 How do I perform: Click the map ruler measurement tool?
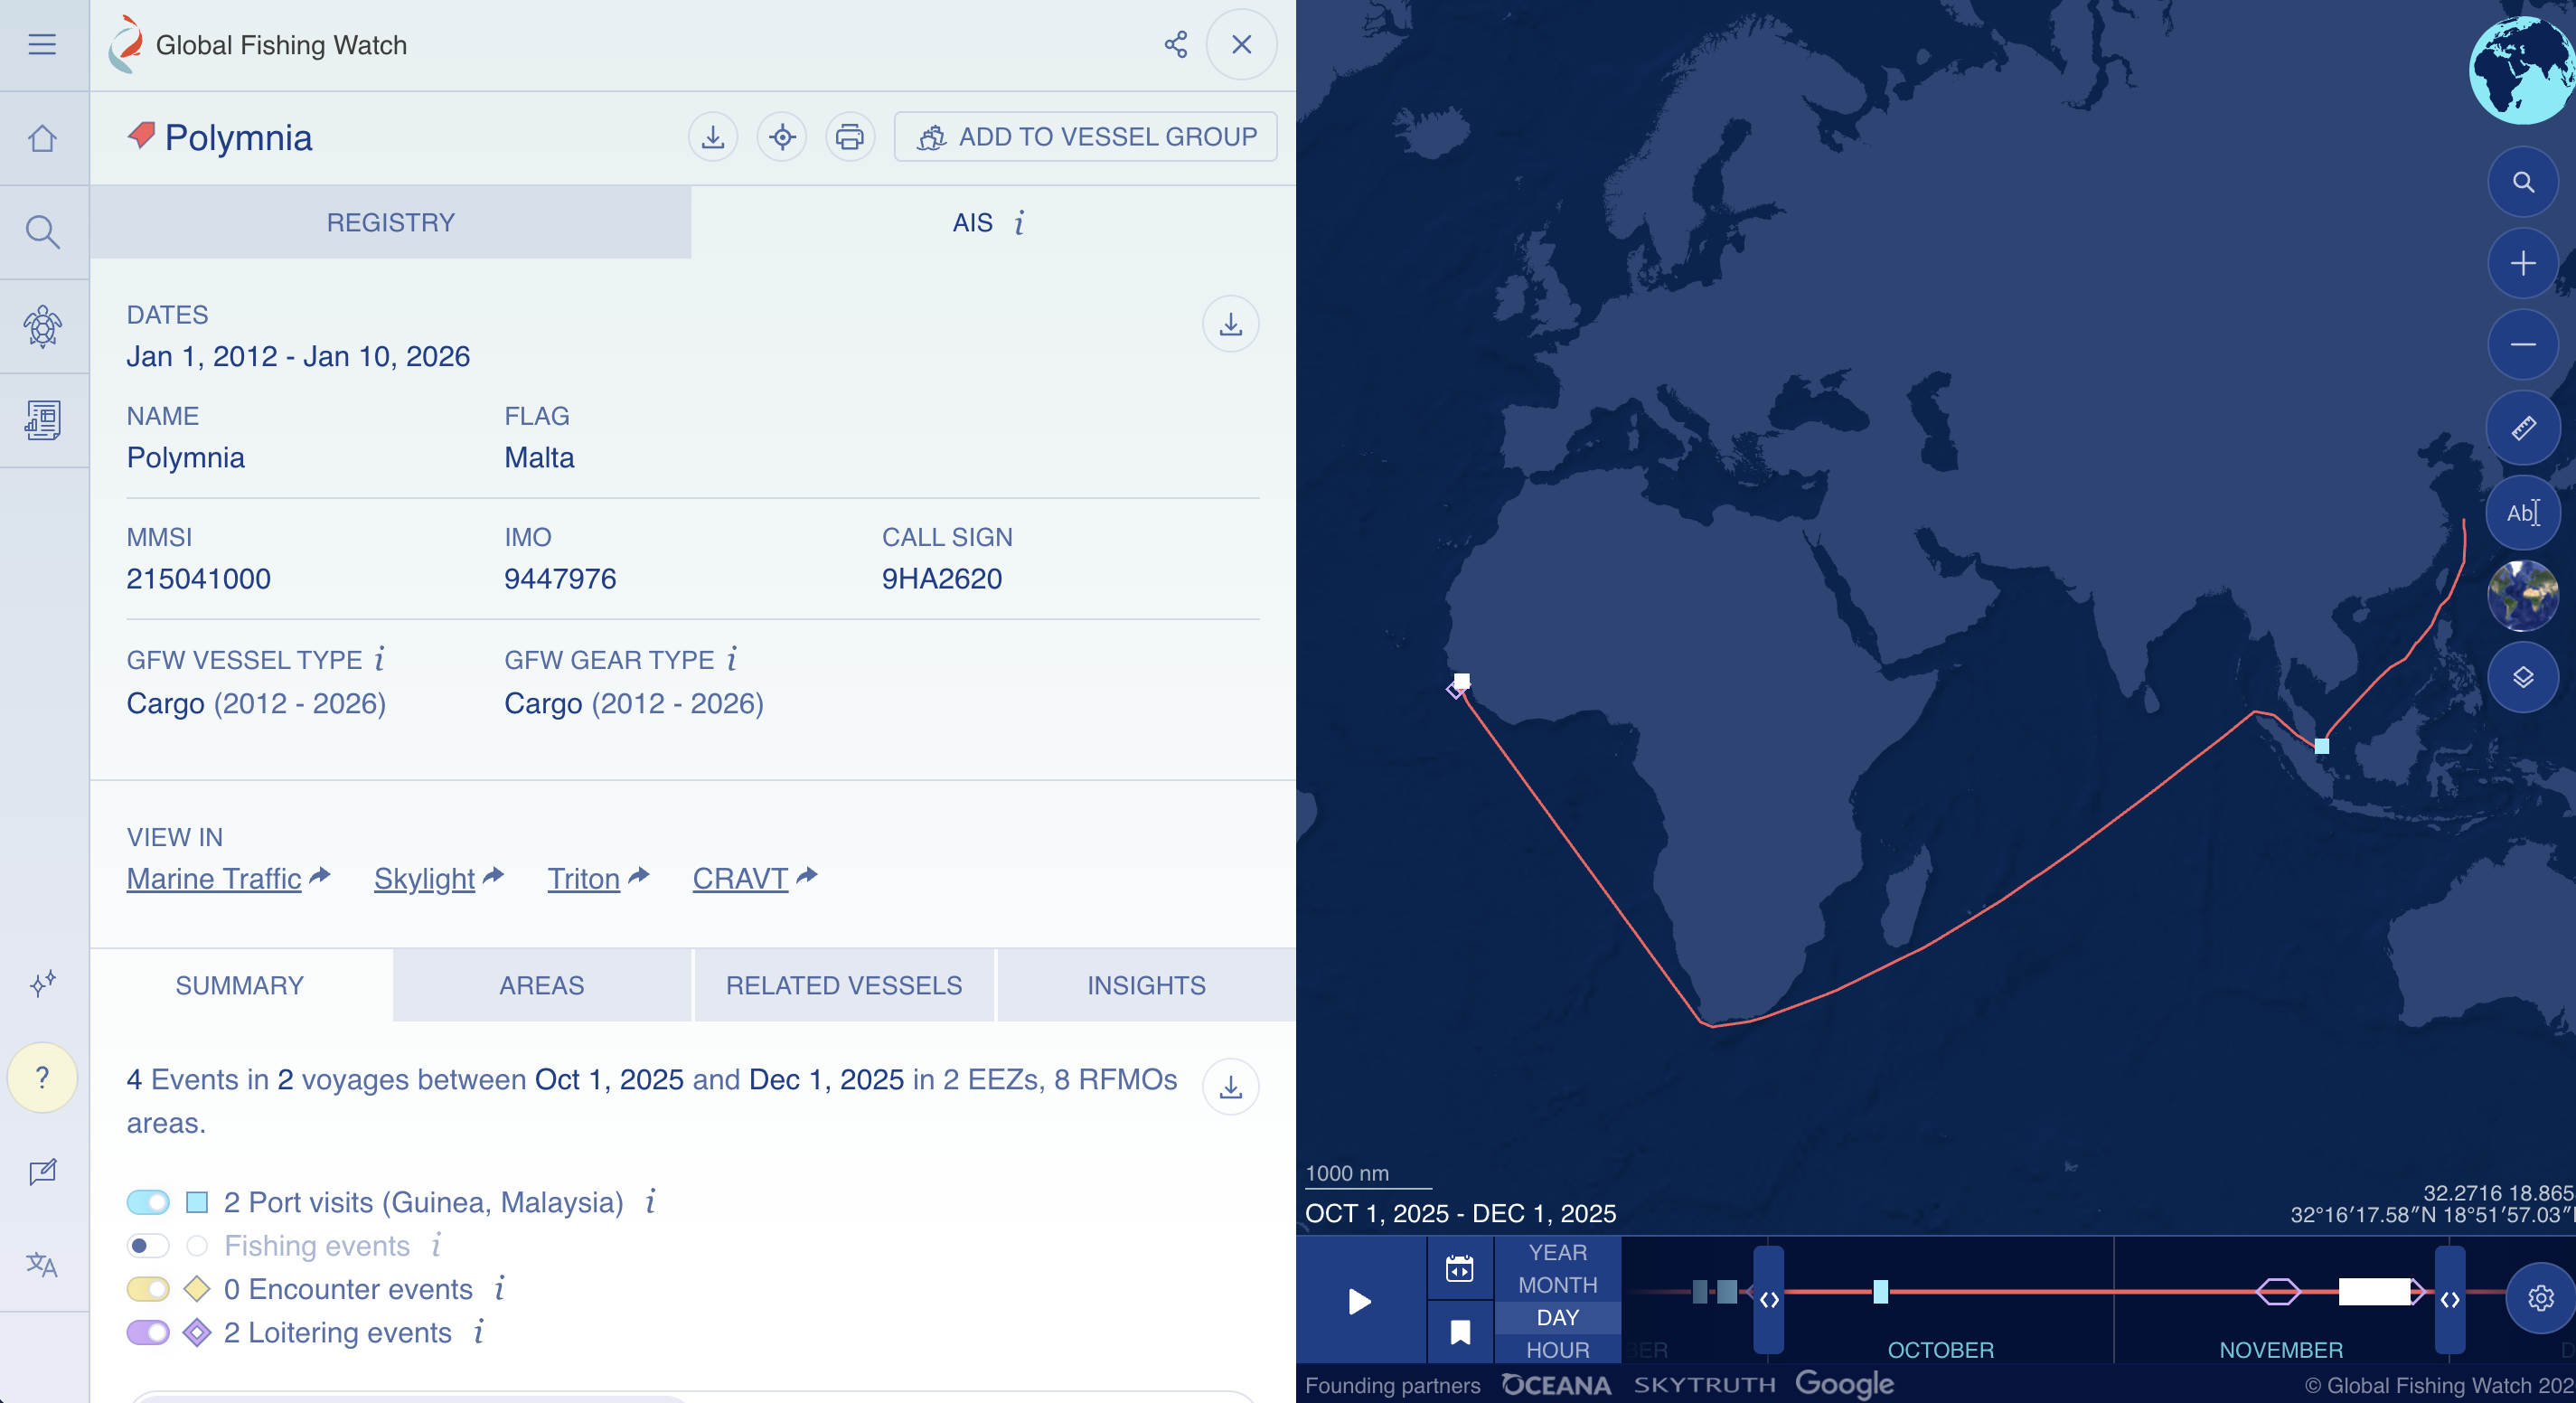click(x=2522, y=428)
